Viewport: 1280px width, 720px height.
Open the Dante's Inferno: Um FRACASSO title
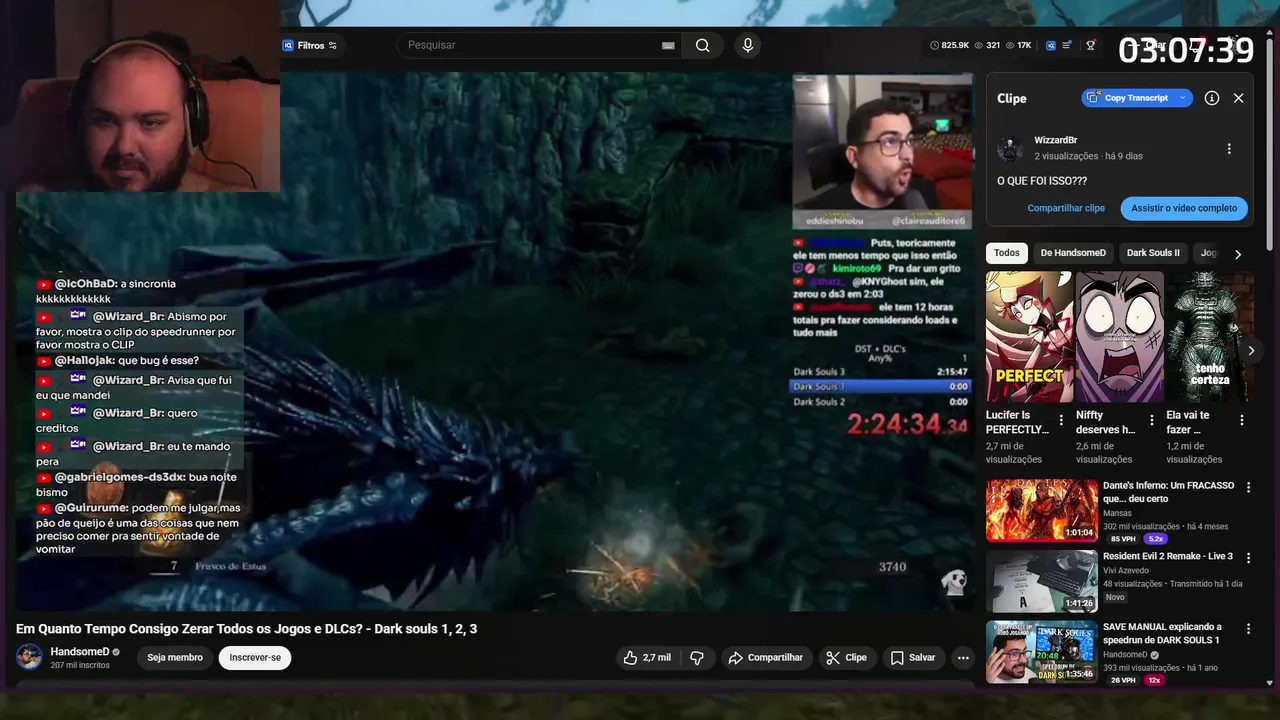(x=1168, y=492)
